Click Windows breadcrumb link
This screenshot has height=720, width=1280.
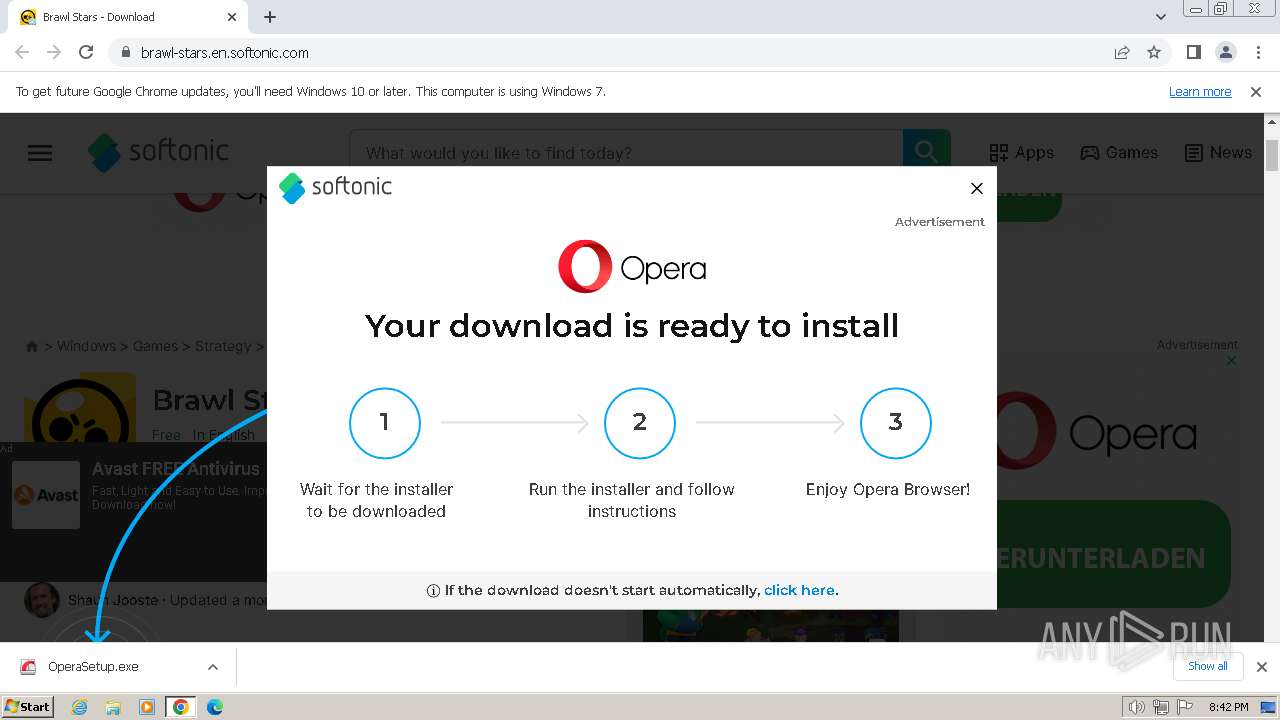click(x=86, y=346)
